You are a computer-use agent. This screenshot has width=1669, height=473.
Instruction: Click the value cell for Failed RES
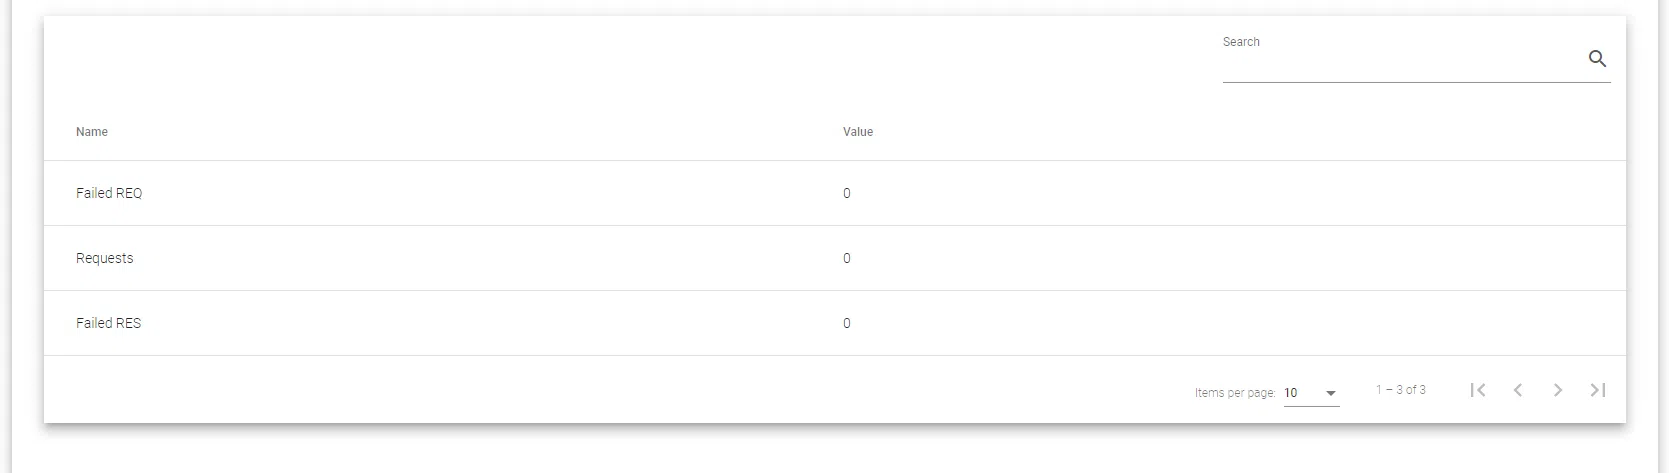pos(847,323)
